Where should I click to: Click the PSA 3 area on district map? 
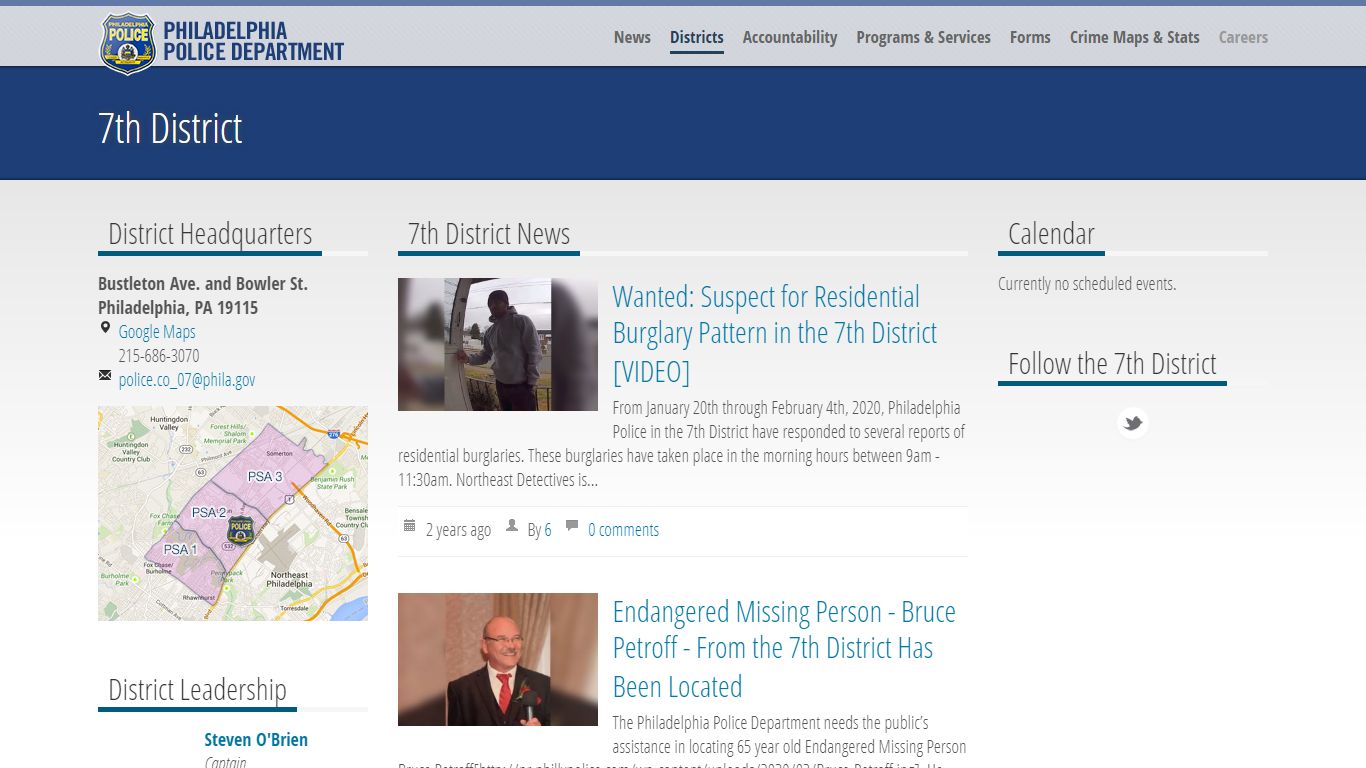pos(265,476)
